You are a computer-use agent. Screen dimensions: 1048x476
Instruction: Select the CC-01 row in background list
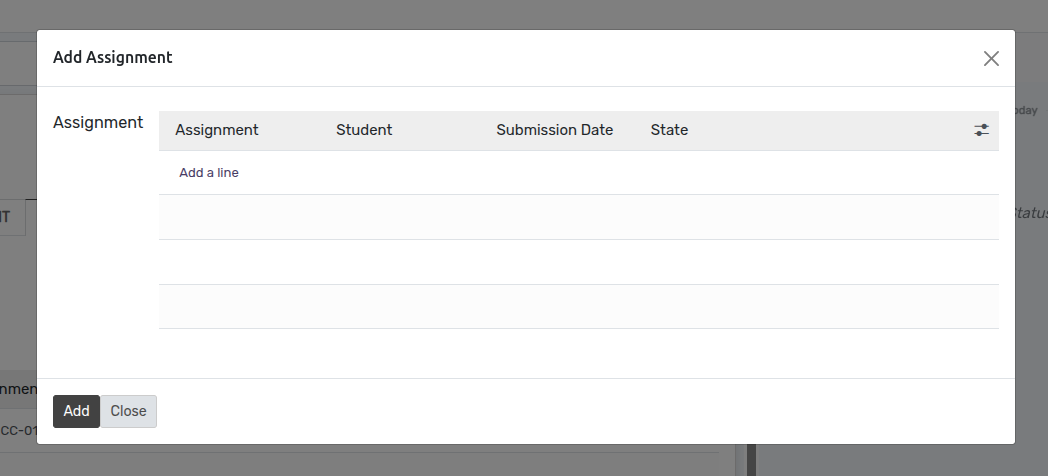pos(19,431)
